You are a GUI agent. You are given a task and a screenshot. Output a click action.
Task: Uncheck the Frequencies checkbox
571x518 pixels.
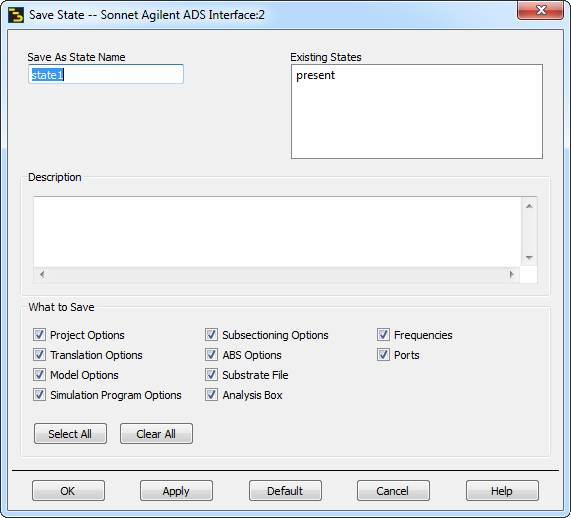pos(383,334)
